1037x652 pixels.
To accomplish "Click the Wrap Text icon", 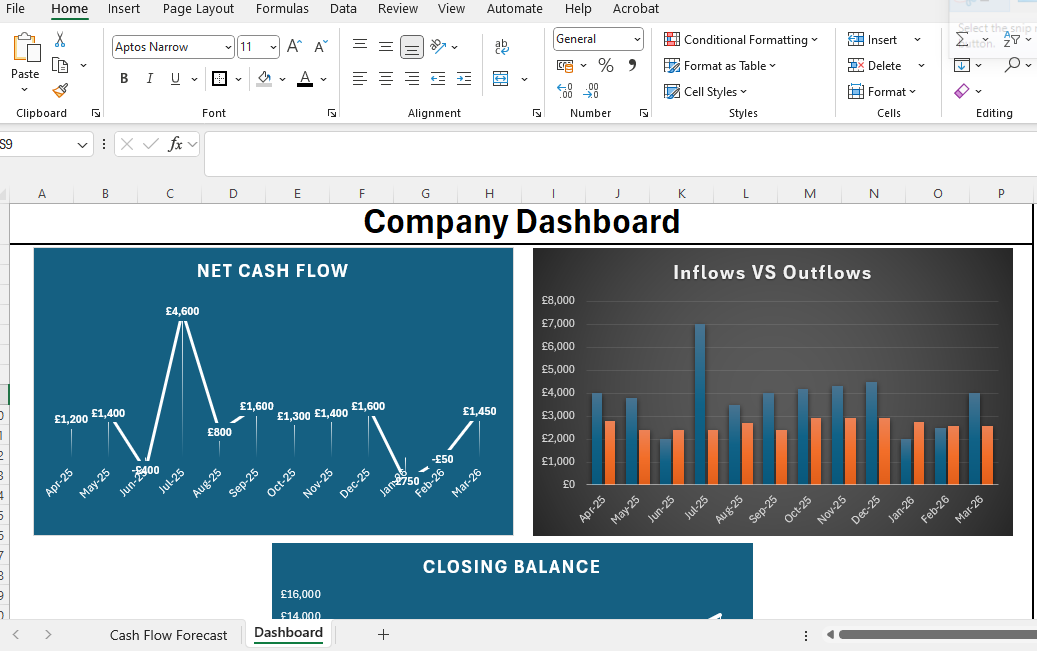I will point(501,46).
